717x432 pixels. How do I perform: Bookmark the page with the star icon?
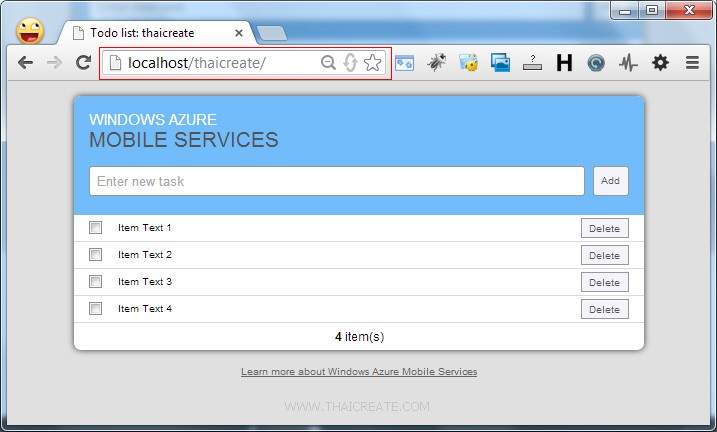pyautogui.click(x=372, y=63)
